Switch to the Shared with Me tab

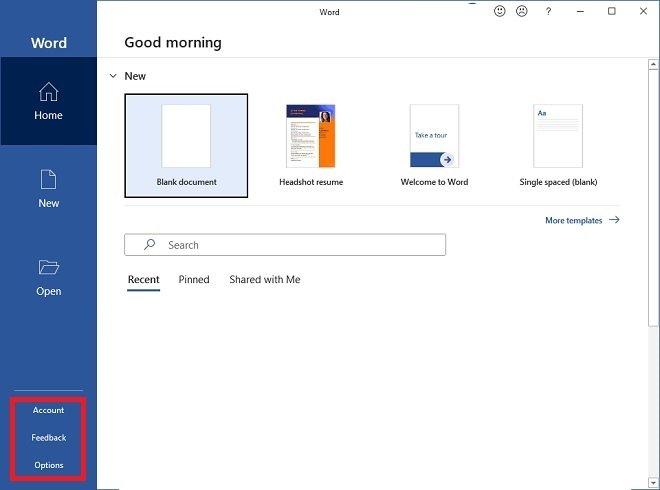pyautogui.click(x=265, y=280)
